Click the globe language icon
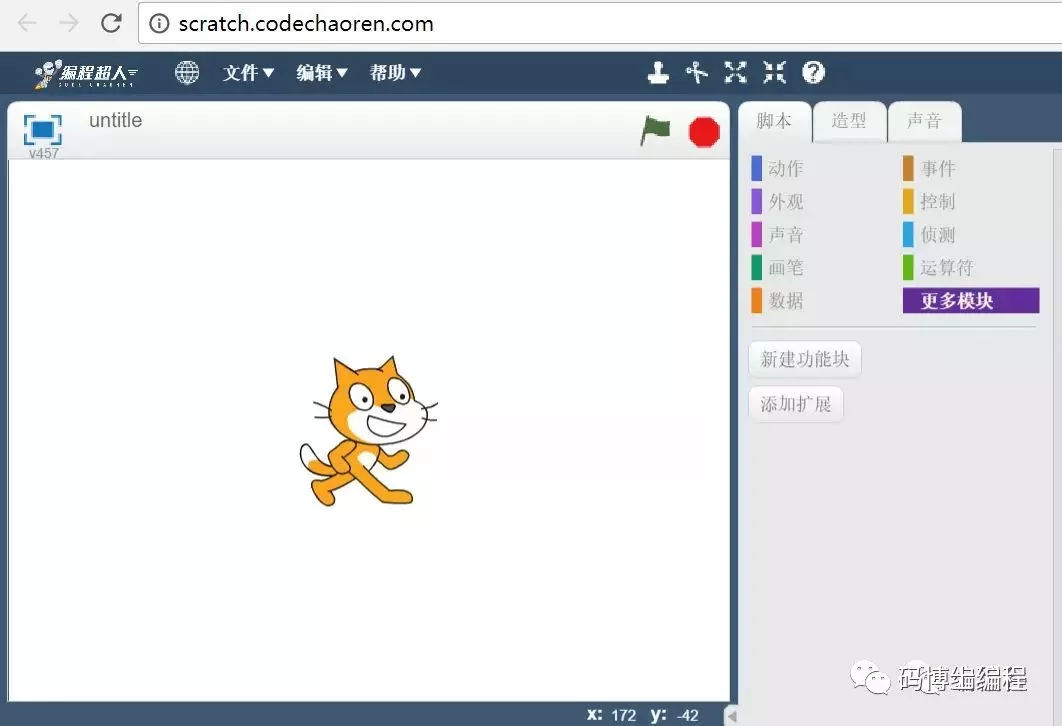The height and width of the screenshot is (726, 1062). click(187, 72)
